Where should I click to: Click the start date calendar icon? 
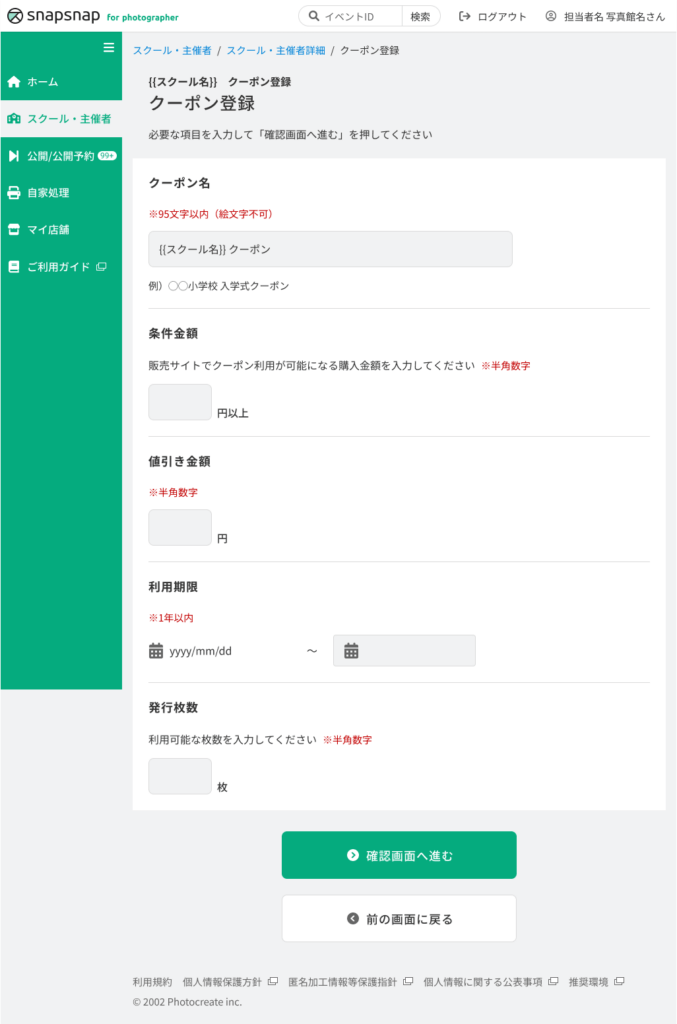pyautogui.click(x=156, y=651)
